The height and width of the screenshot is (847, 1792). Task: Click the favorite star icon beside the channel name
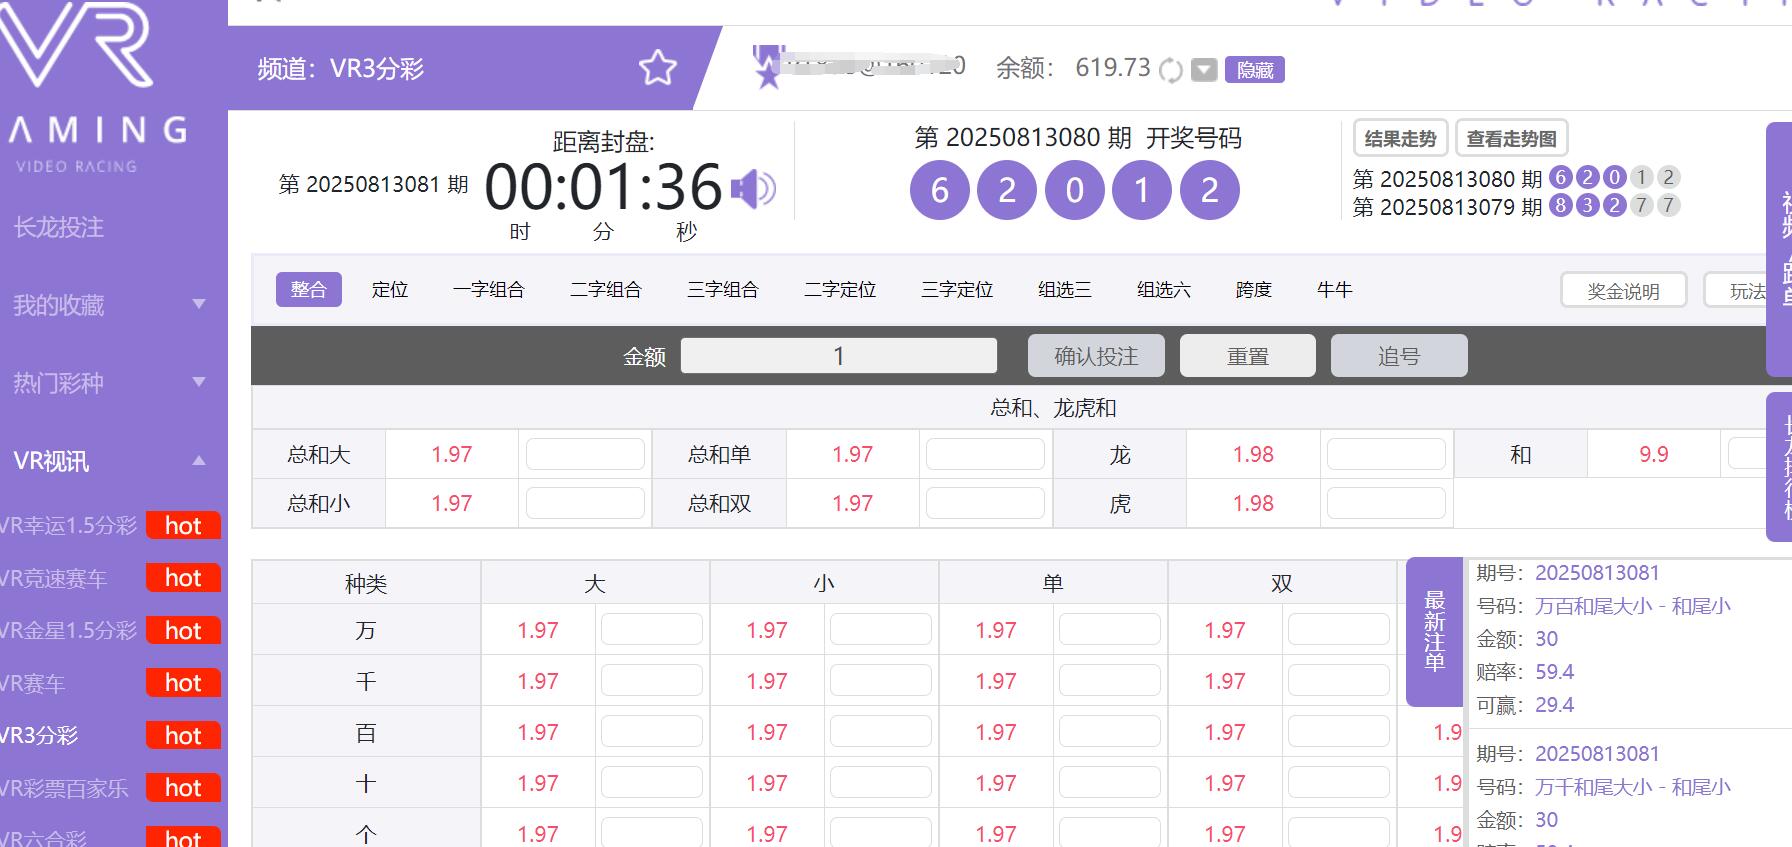coord(658,68)
